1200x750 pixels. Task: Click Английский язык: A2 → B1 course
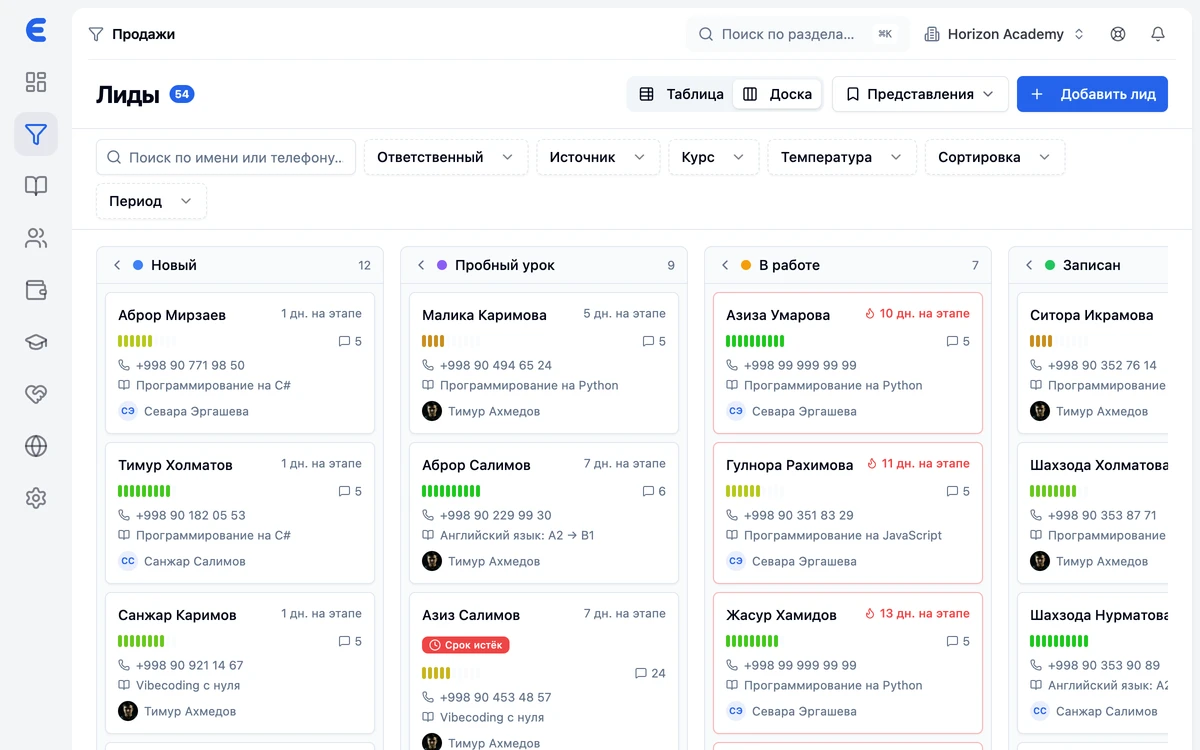517,535
